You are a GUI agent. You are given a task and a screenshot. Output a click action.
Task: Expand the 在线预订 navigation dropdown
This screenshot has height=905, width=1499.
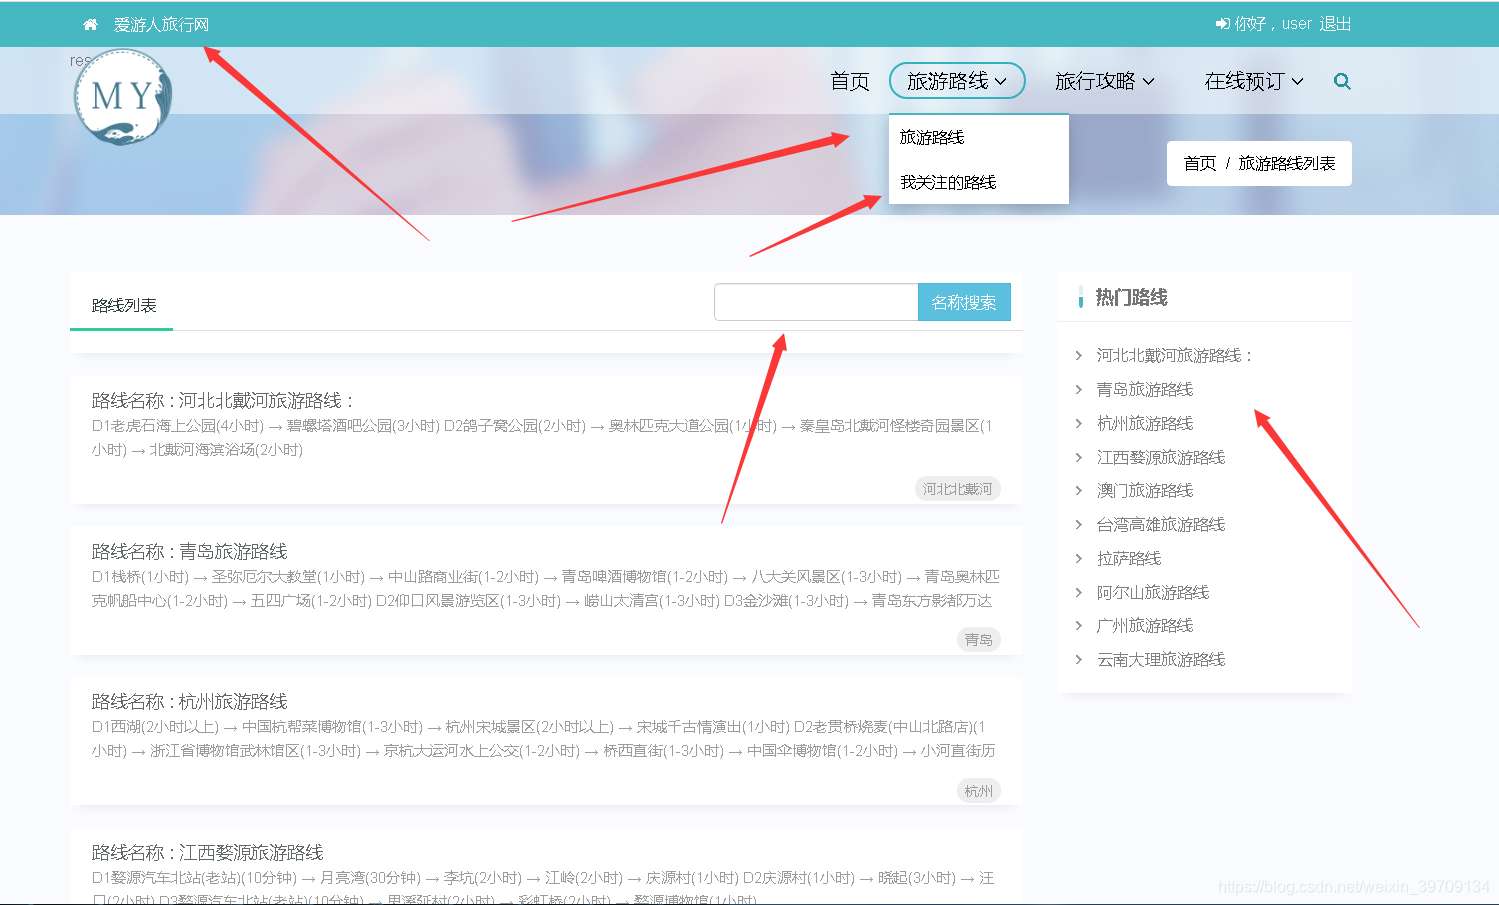tap(1254, 81)
